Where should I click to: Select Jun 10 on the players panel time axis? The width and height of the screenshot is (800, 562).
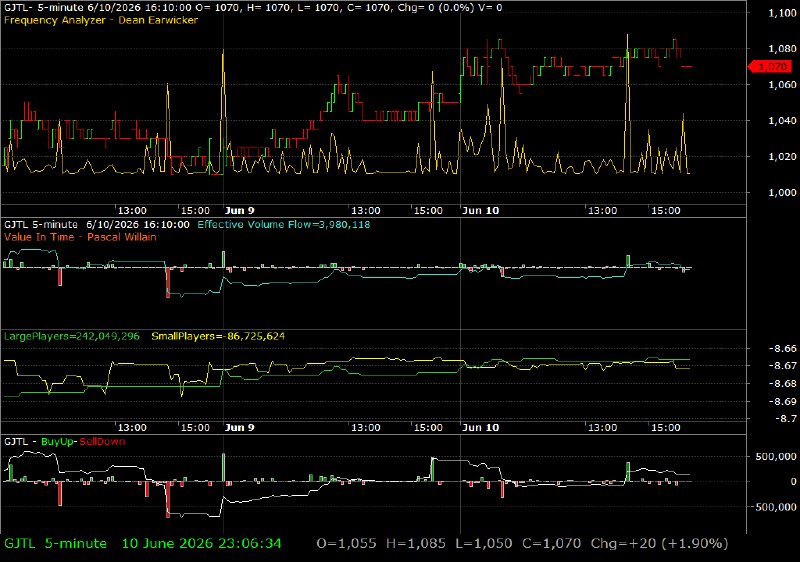[481, 427]
